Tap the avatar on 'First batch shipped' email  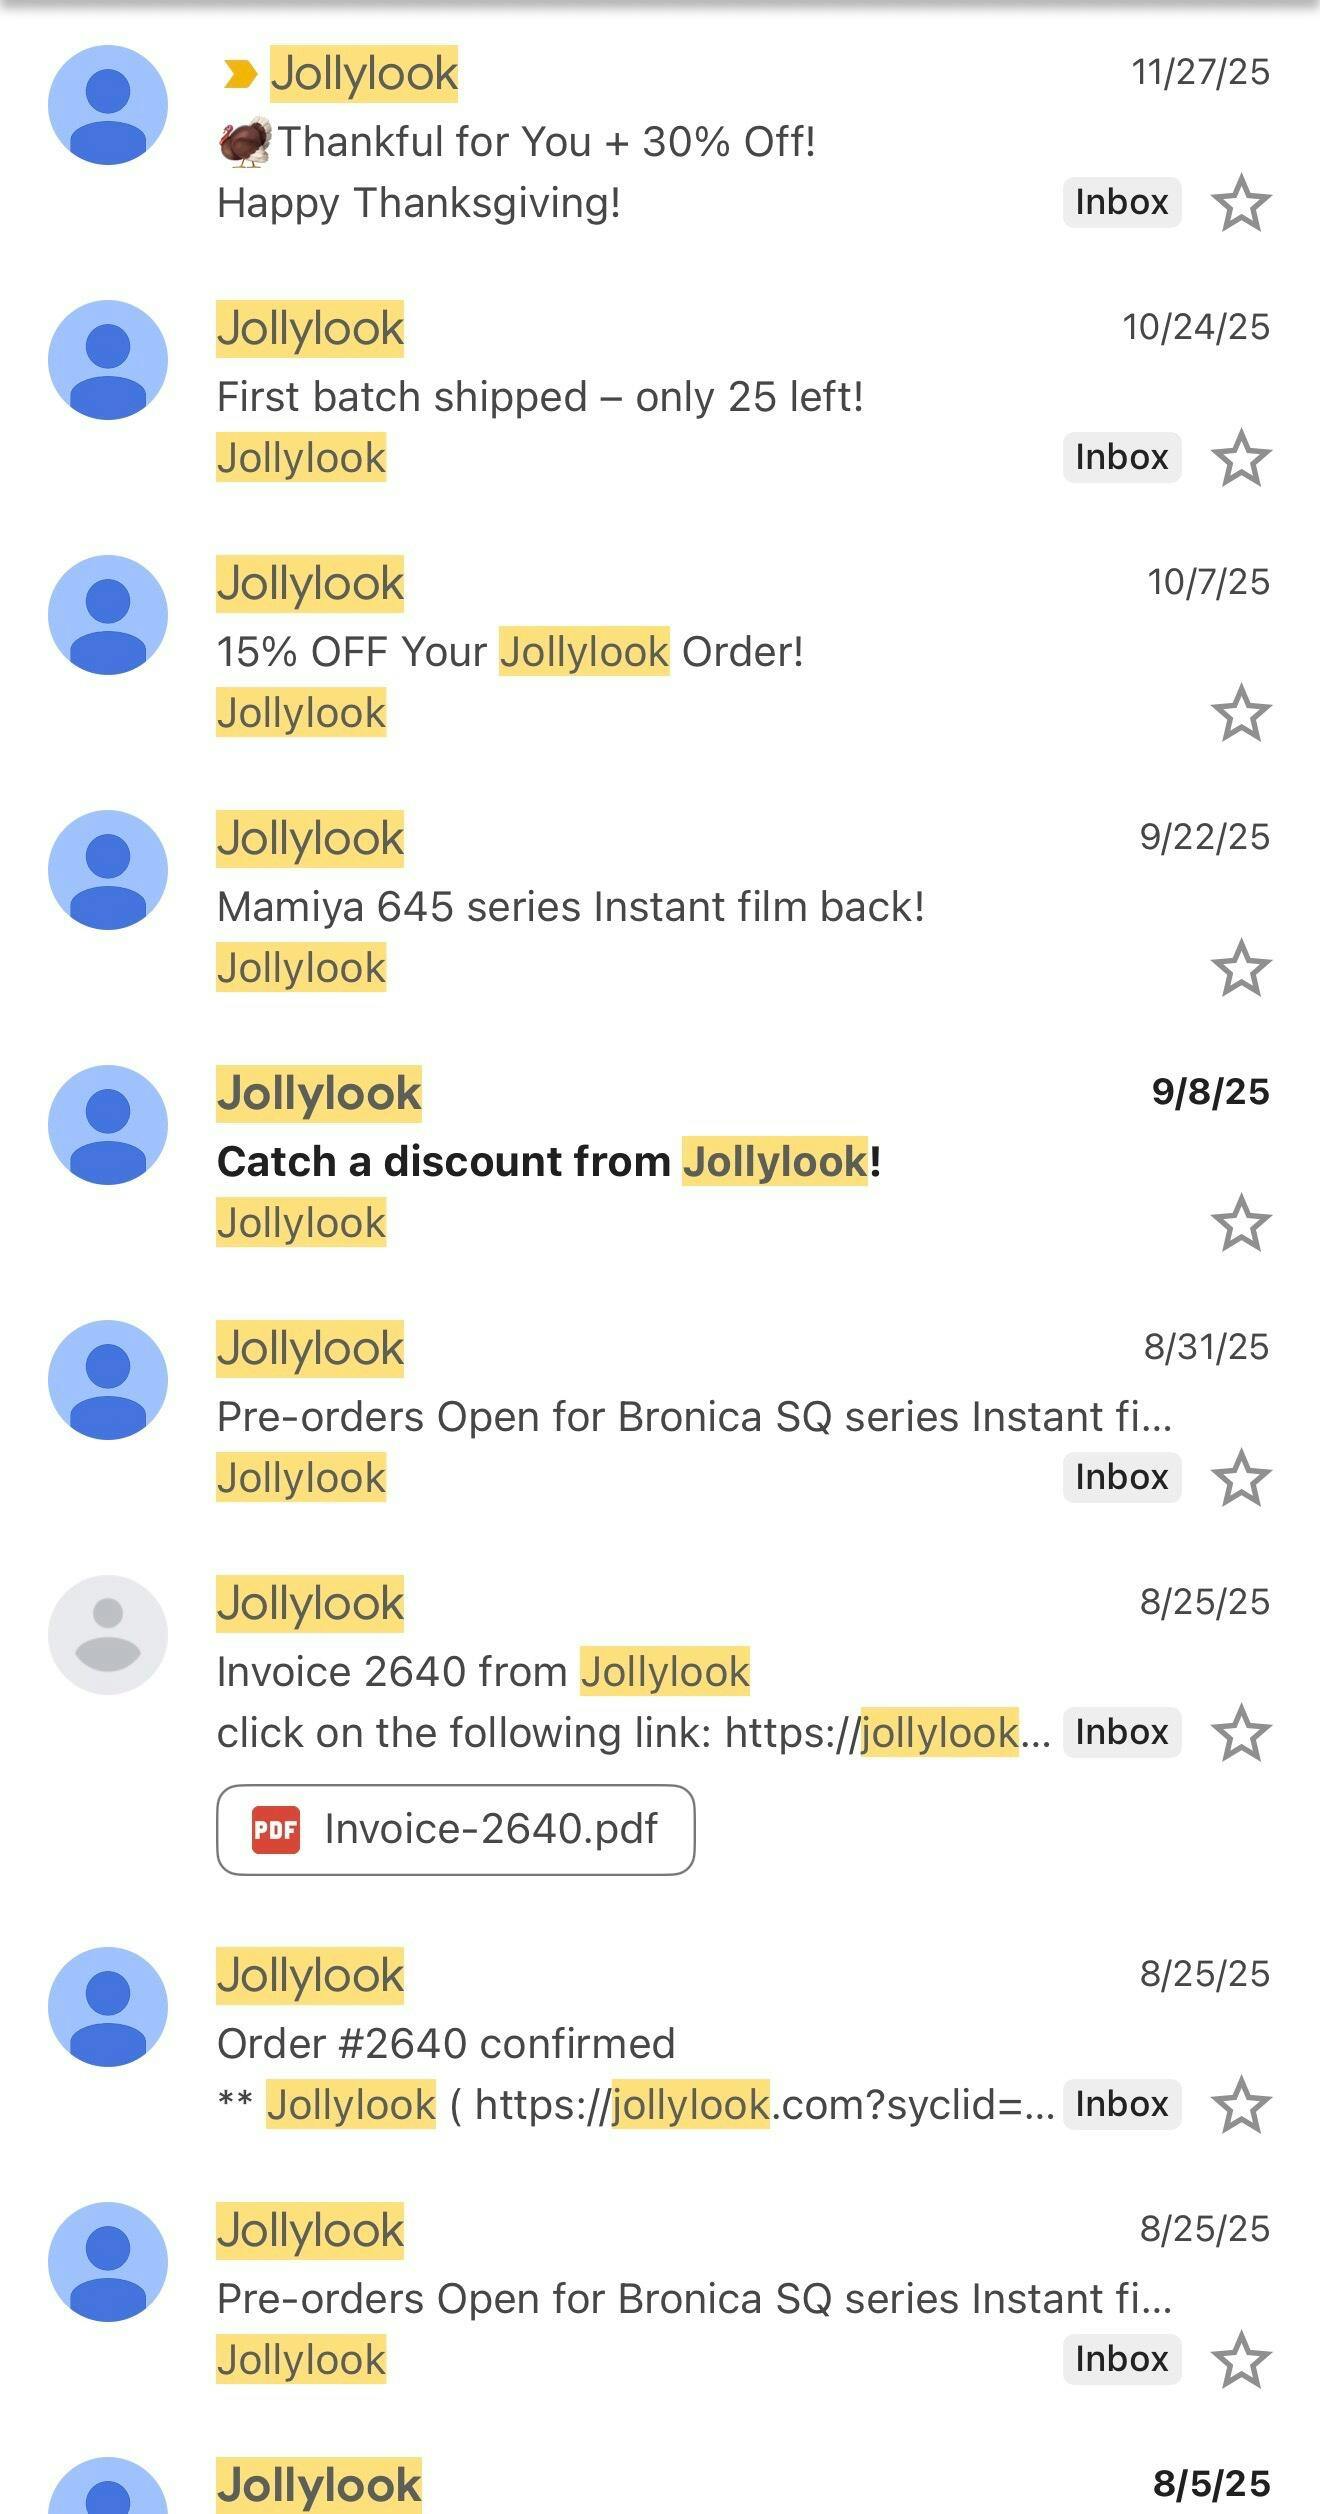pyautogui.click(x=108, y=360)
